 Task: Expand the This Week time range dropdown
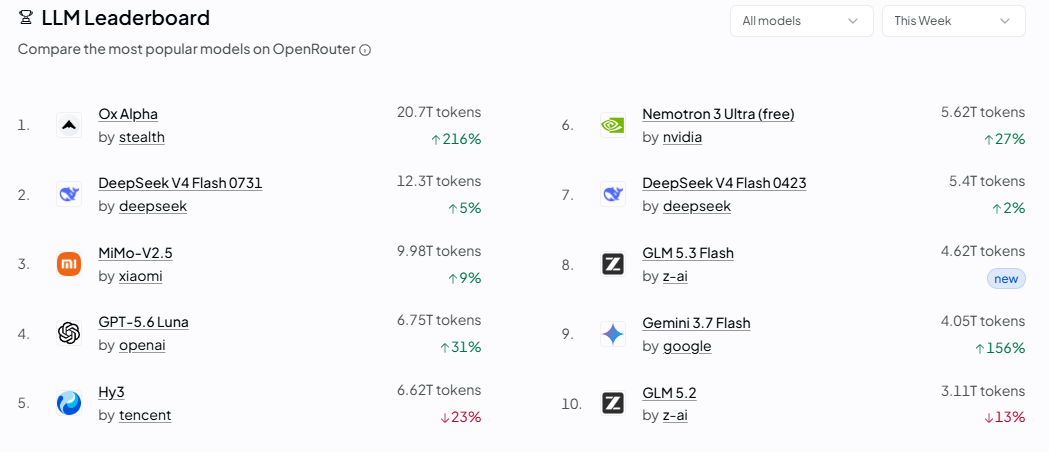[953, 21]
